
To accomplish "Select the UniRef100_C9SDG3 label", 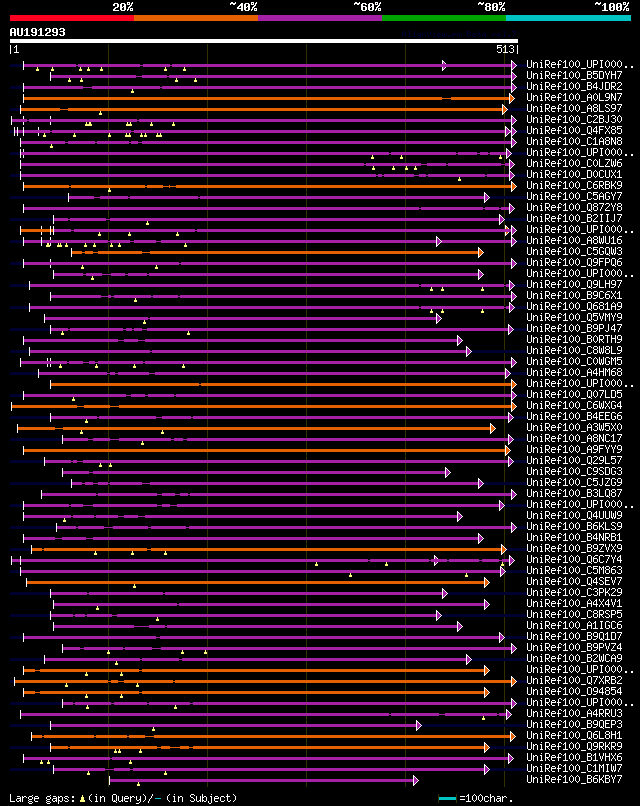I will pyautogui.click(x=574, y=471).
